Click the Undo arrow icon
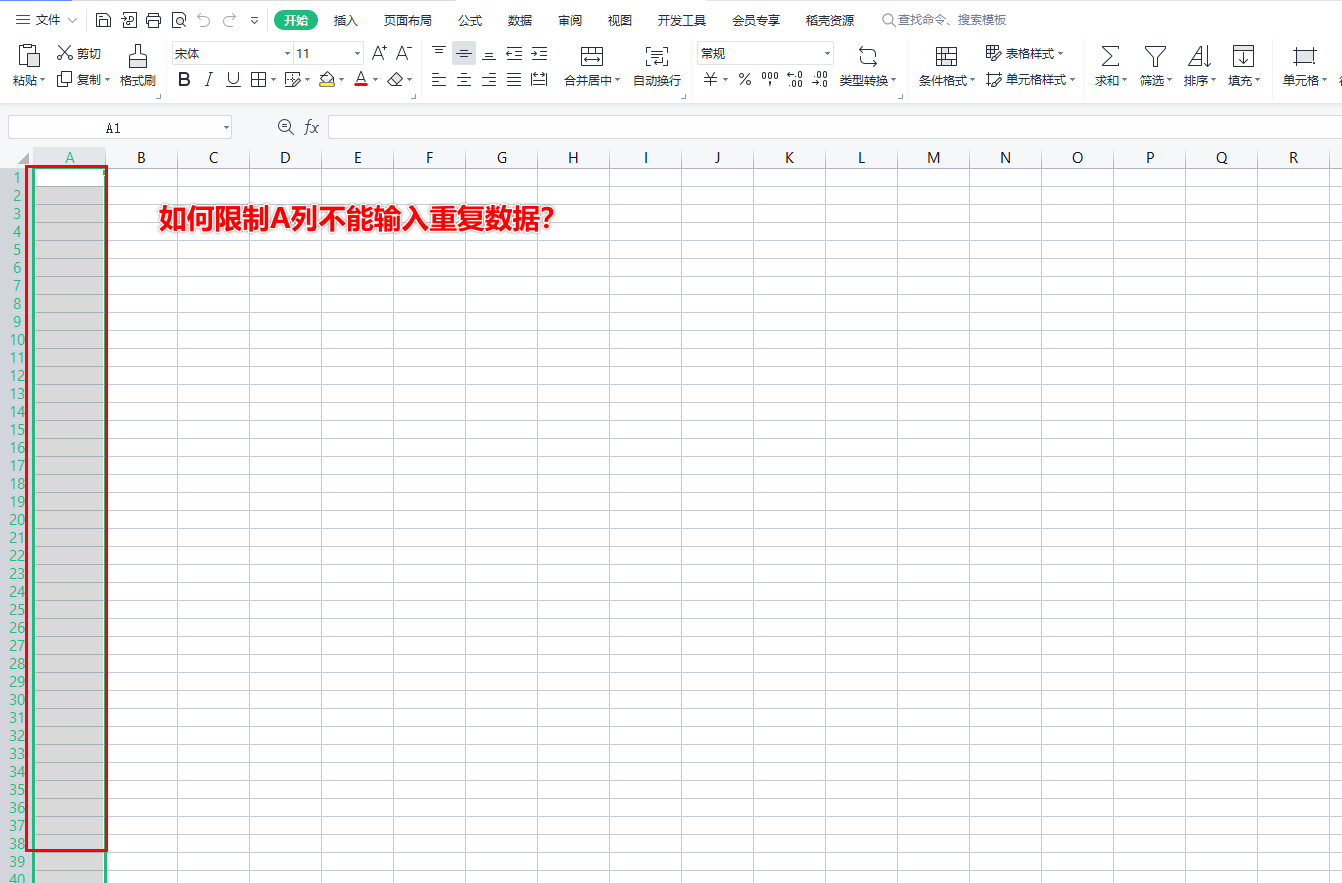Image resolution: width=1342 pixels, height=883 pixels. pos(204,20)
